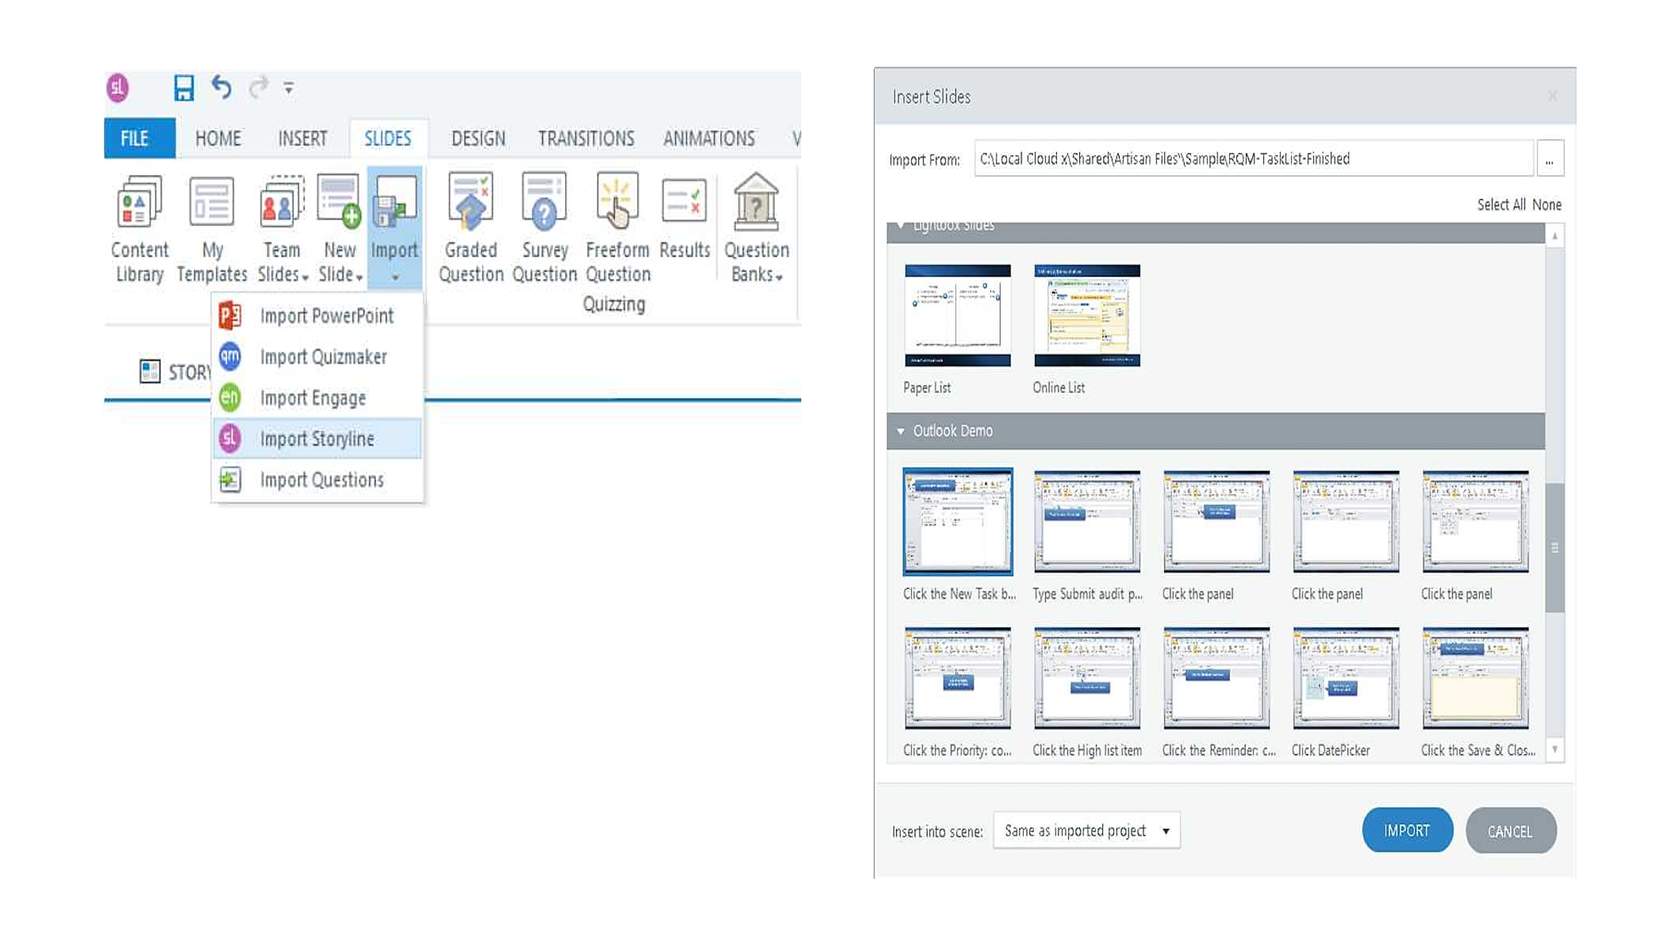
Task: Open the New Slide dropdown
Action: 340,228
